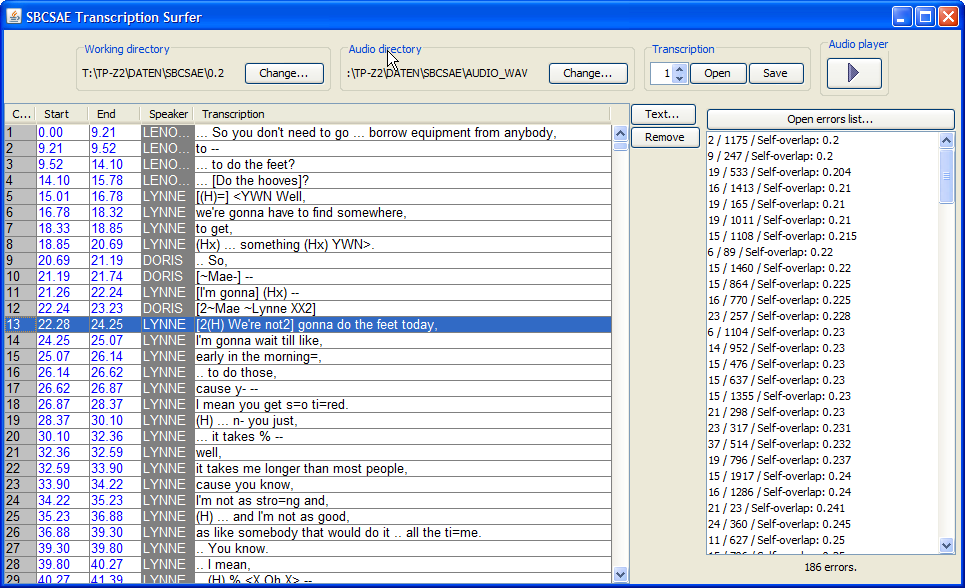This screenshot has width=965, height=588.
Task: Increase transcription number with spinner up arrow
Action: pos(679,69)
